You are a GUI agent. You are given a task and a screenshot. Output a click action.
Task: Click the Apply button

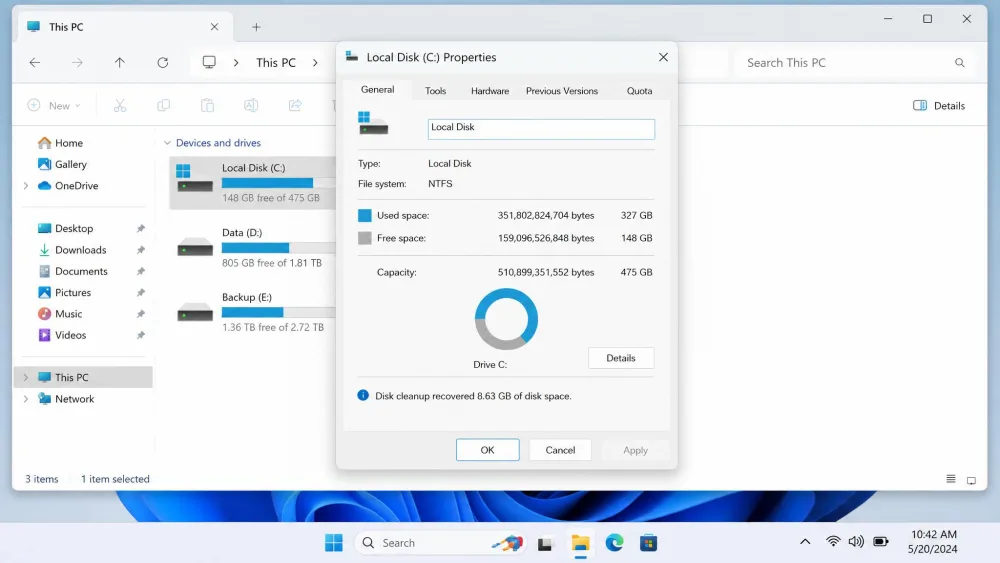click(x=635, y=450)
